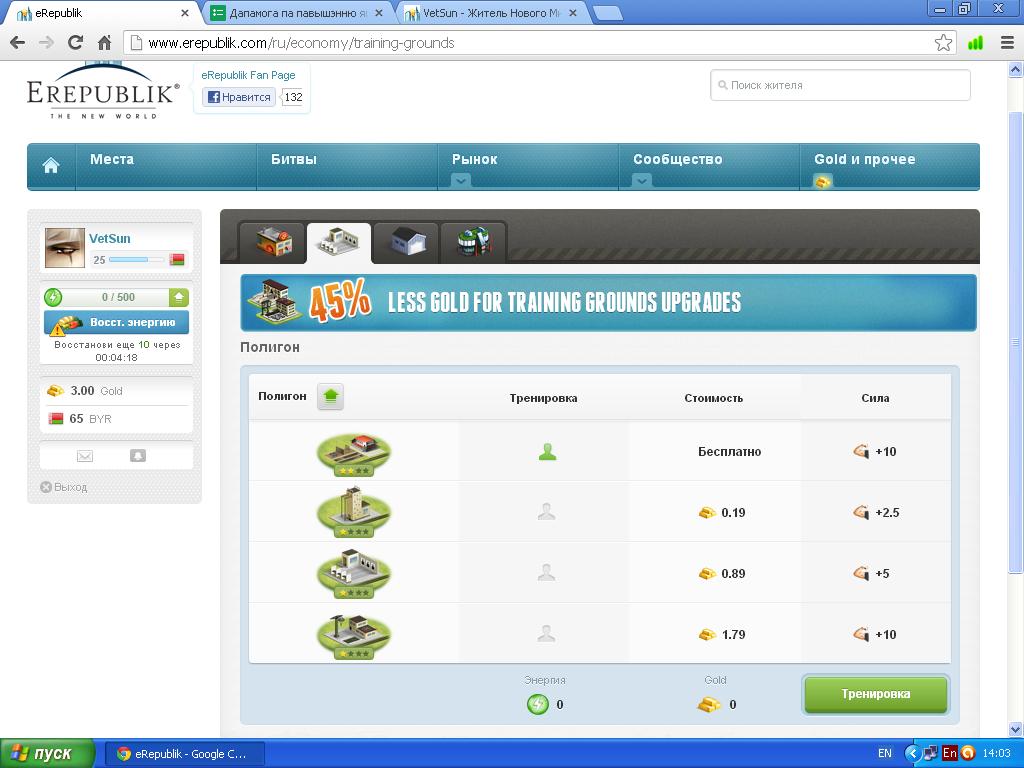1024x768 pixels.
Task: Toggle the training person in 1.79 row
Action: 547,633
